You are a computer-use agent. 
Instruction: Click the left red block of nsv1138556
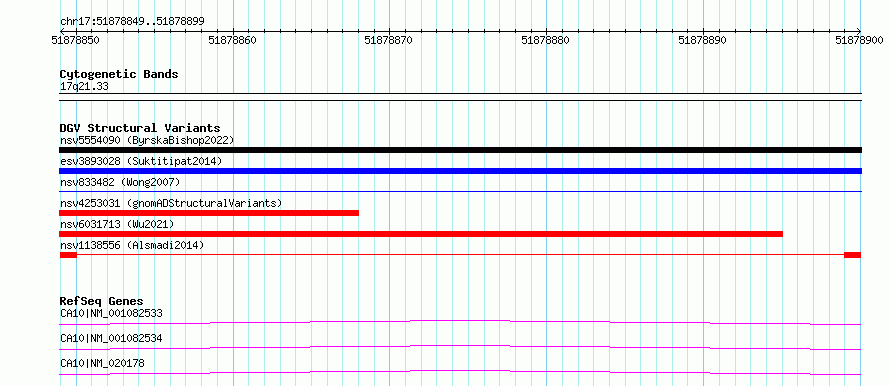click(x=68, y=255)
